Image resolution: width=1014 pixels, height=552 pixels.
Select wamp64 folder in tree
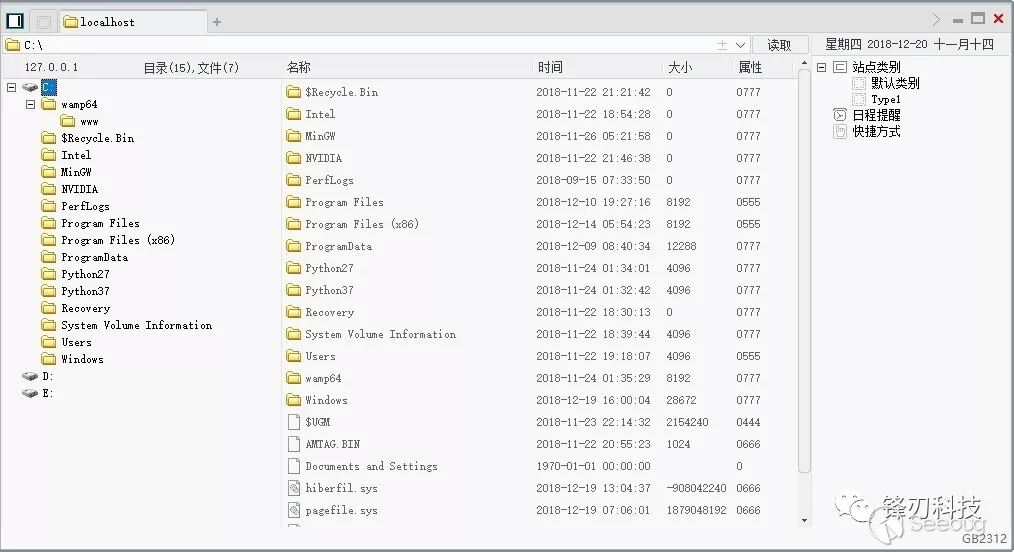[69, 104]
